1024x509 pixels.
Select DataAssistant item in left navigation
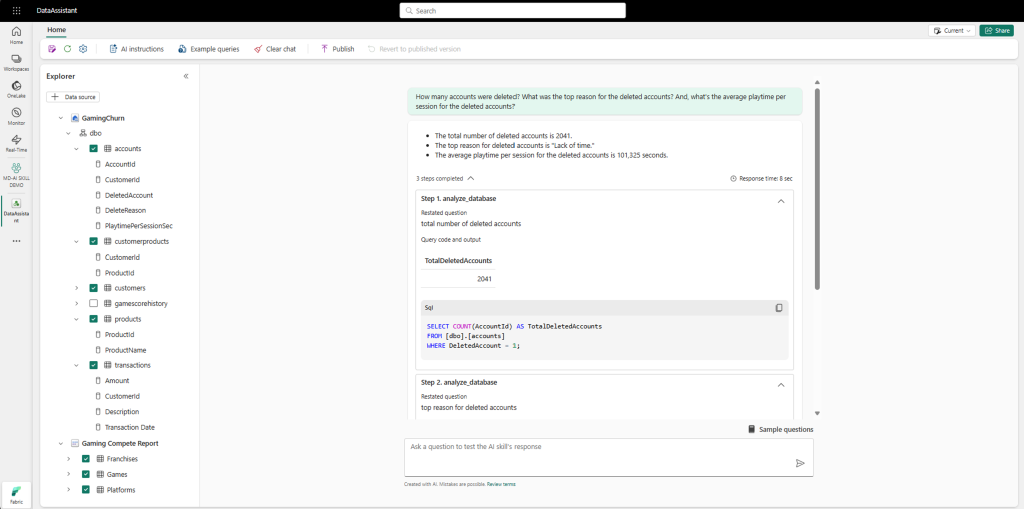[16, 211]
